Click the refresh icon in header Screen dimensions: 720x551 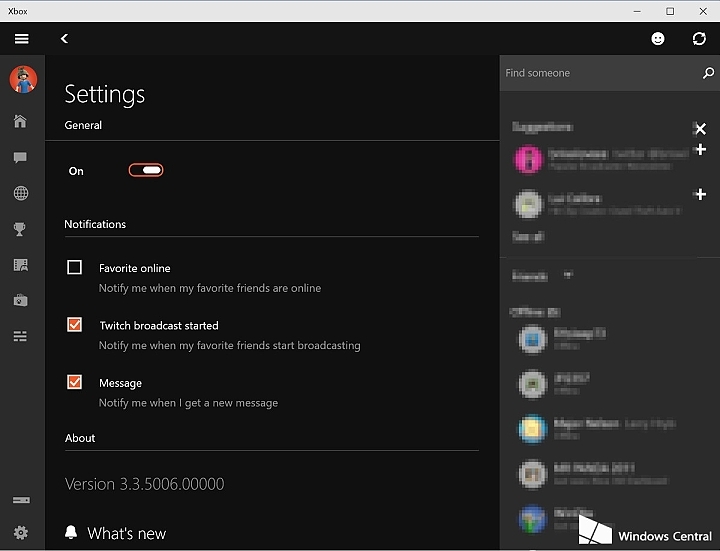(x=699, y=39)
